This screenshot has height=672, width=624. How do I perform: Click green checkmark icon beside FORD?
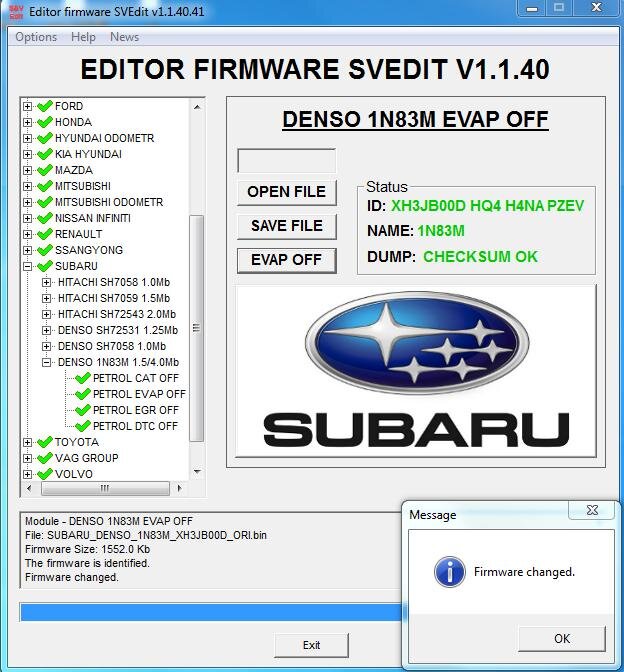tap(45, 106)
